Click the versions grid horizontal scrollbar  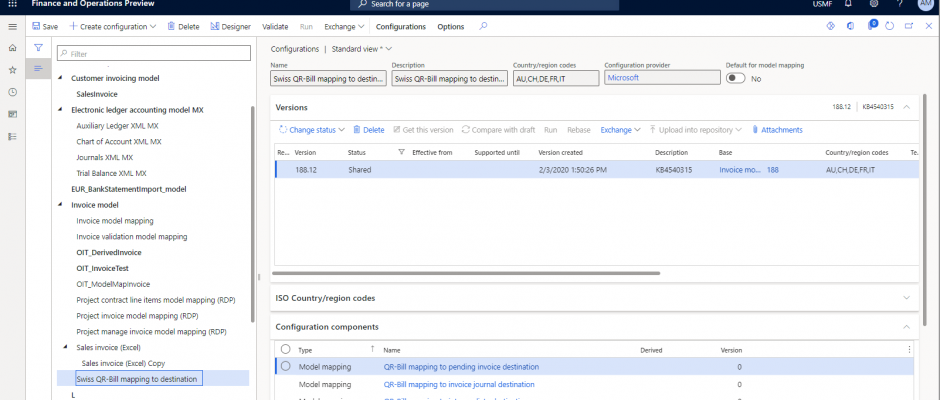pyautogui.click(x=466, y=273)
